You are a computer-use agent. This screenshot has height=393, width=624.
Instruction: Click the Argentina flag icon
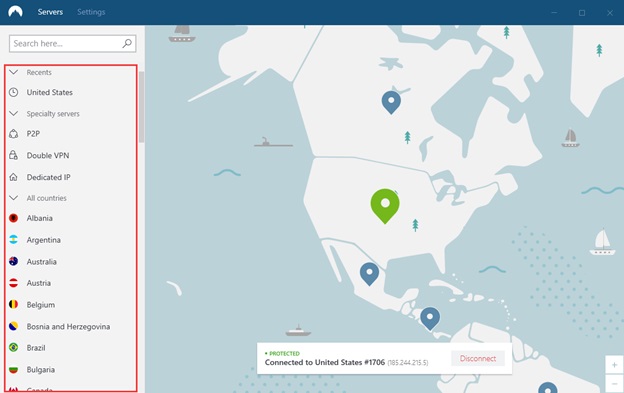pos(14,239)
